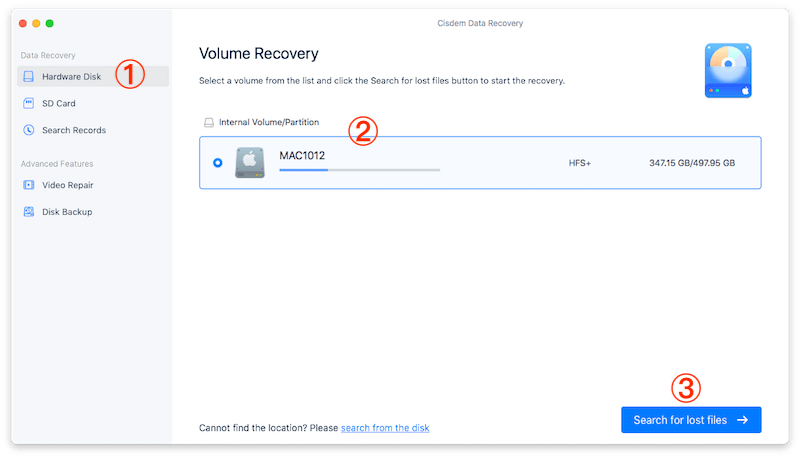Click the Cisdem disc logo at top right

point(727,70)
